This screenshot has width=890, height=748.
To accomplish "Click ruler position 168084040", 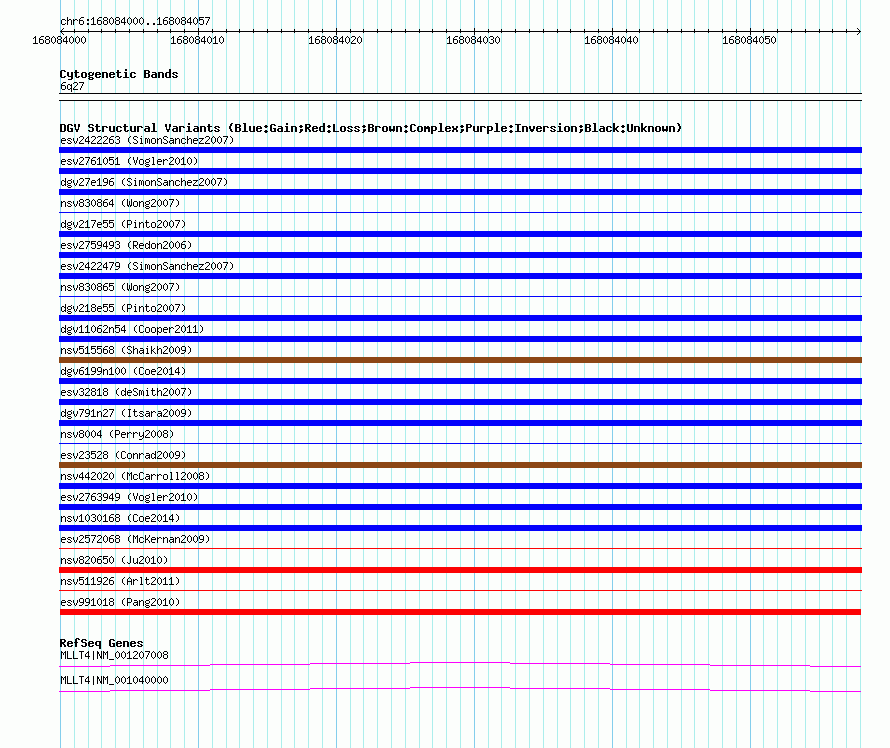I will tap(611, 40).
